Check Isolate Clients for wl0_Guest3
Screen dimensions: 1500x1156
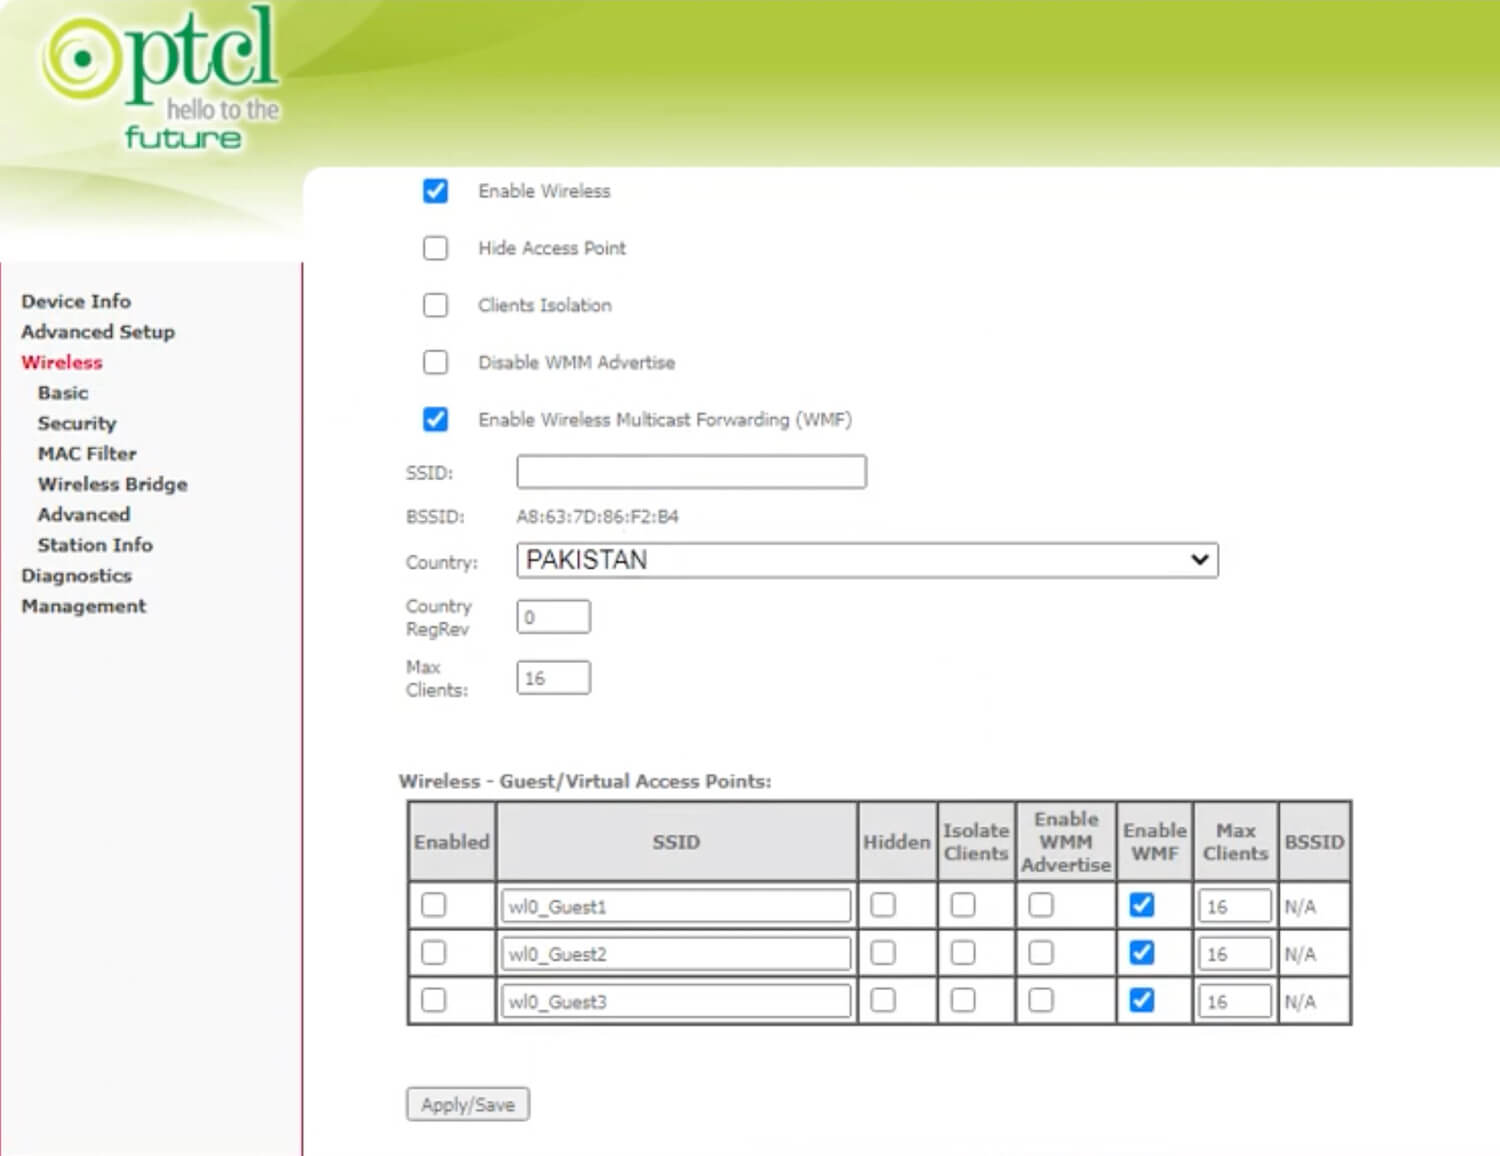(x=962, y=1000)
